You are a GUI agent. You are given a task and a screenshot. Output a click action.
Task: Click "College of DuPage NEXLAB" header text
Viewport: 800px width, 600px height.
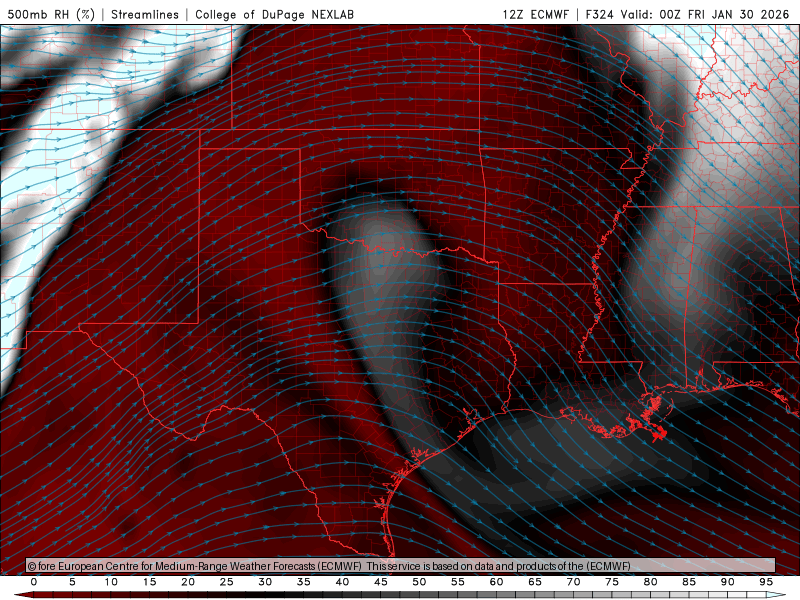pyautogui.click(x=274, y=14)
